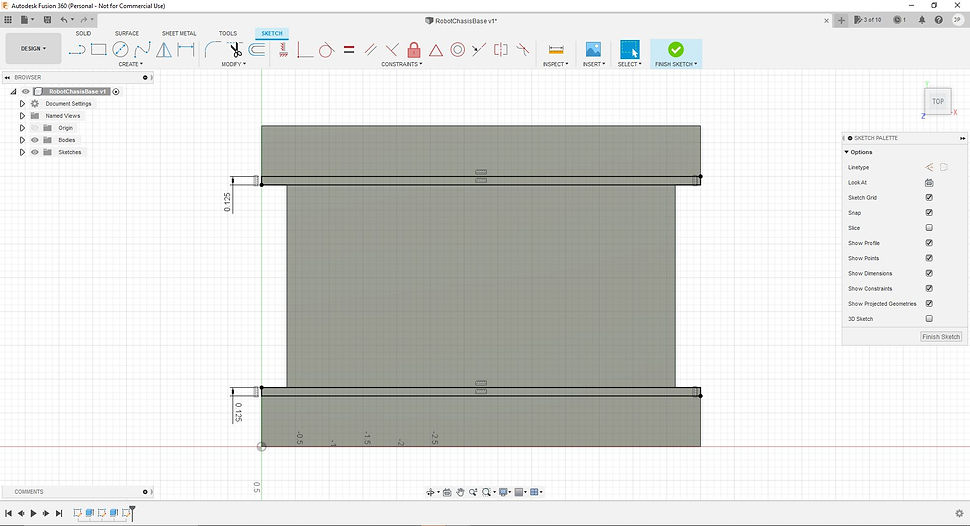Click the Orbit navigation tool
970x526 pixels.
pos(430,492)
